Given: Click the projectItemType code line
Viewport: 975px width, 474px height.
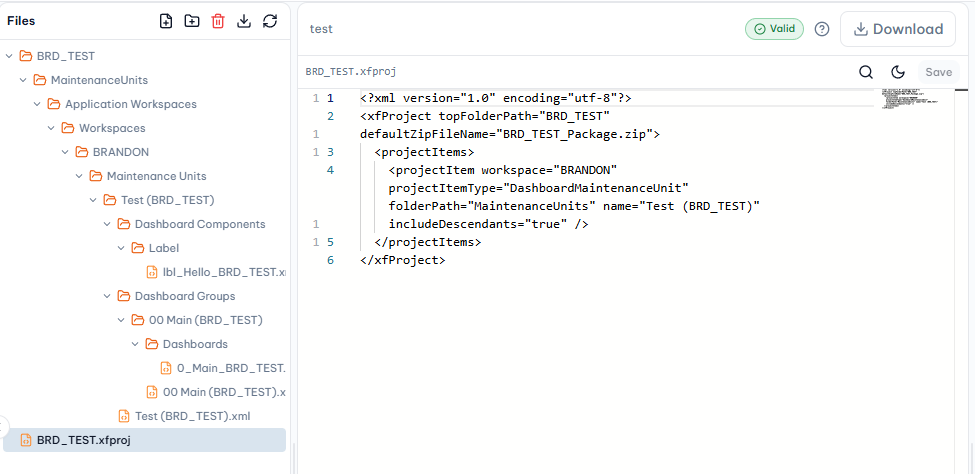Looking at the screenshot, I should (x=538, y=188).
